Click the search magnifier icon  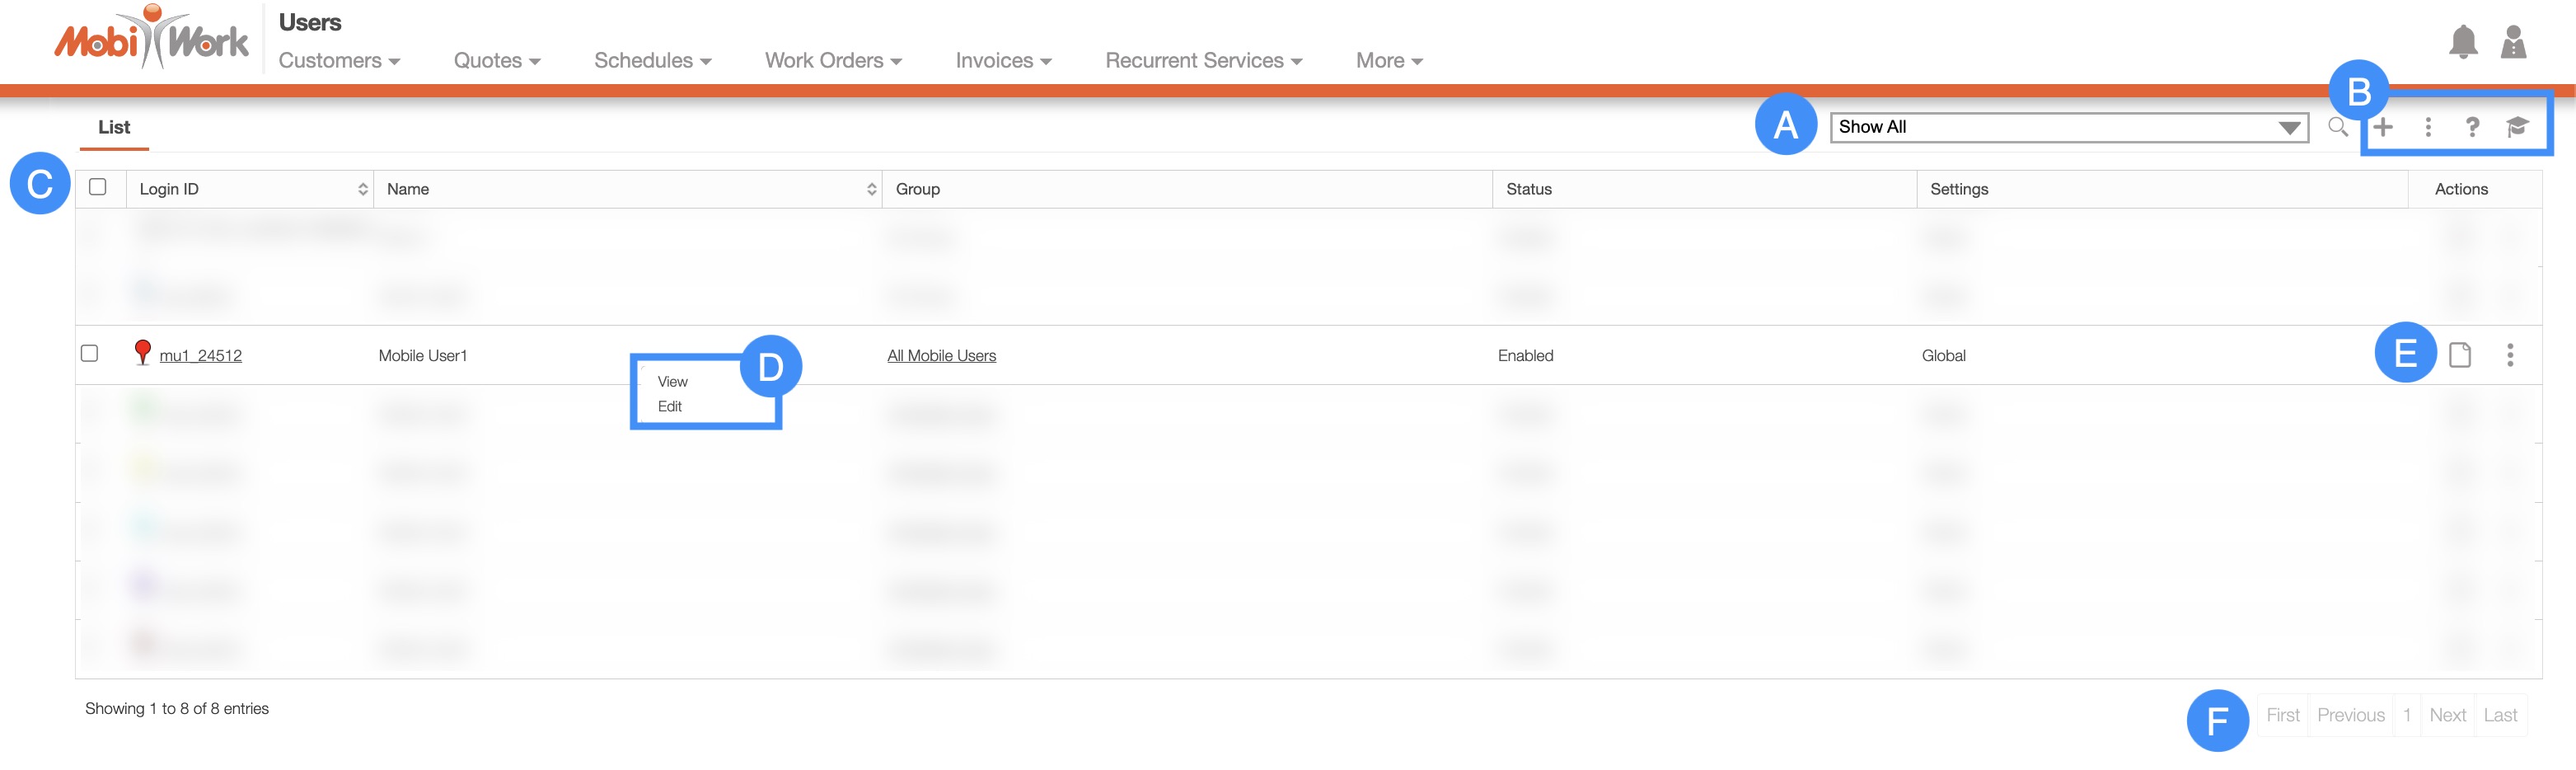(x=2337, y=127)
